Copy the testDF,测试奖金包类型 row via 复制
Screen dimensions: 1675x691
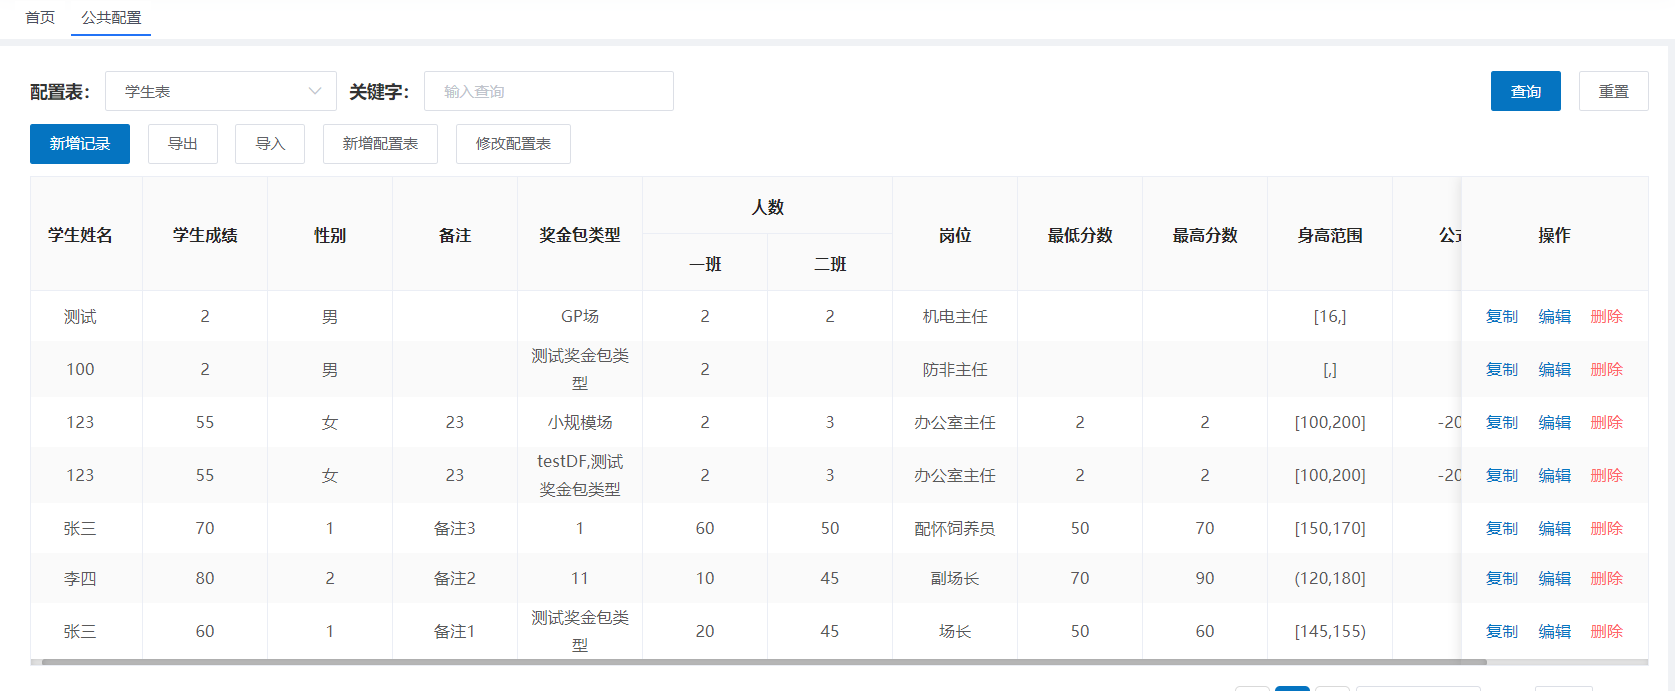click(1501, 475)
